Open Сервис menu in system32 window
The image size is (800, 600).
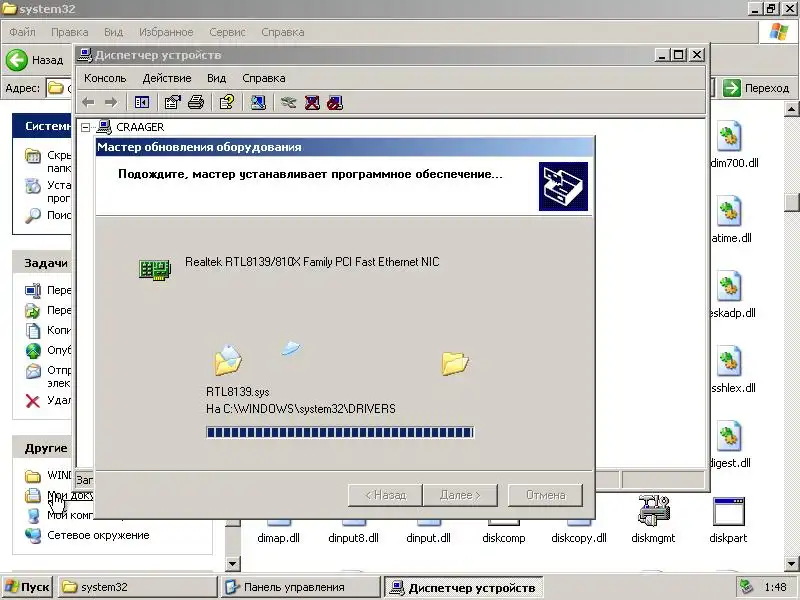pos(227,32)
